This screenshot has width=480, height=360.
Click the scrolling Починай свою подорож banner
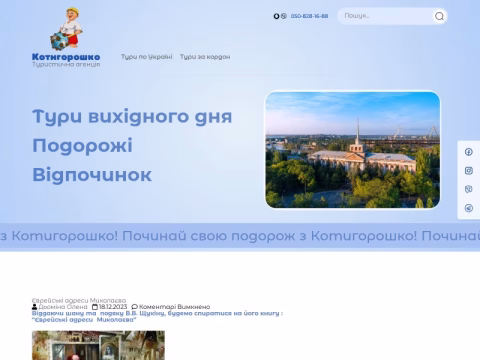pos(240,236)
